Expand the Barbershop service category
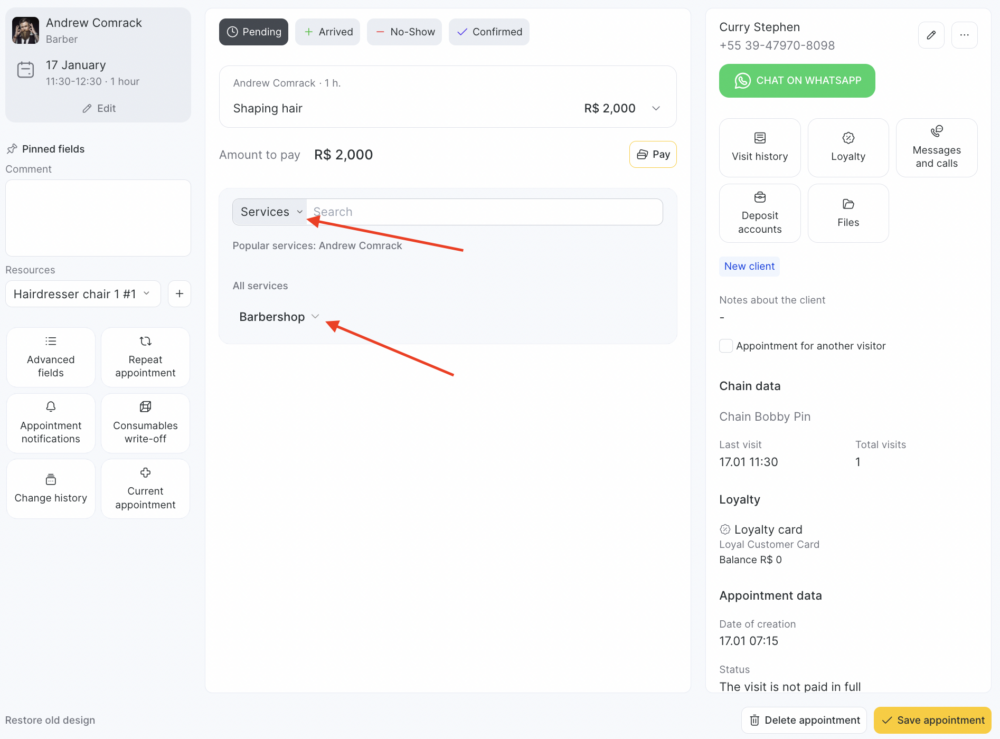The image size is (1000, 739). [x=279, y=317]
